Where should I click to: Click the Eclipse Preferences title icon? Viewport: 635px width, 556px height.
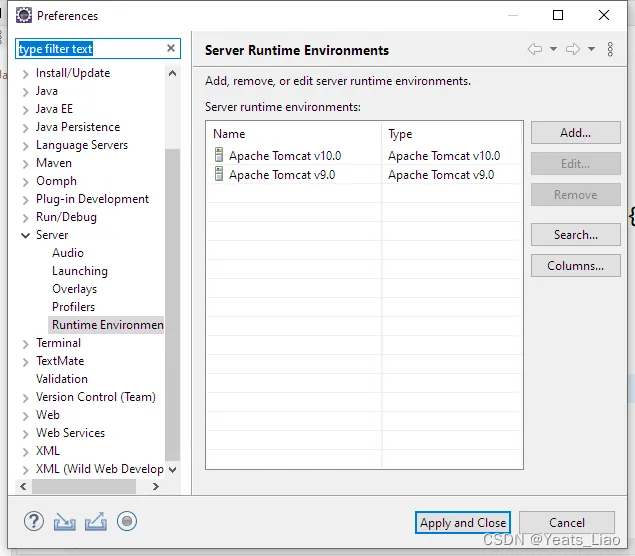[23, 15]
